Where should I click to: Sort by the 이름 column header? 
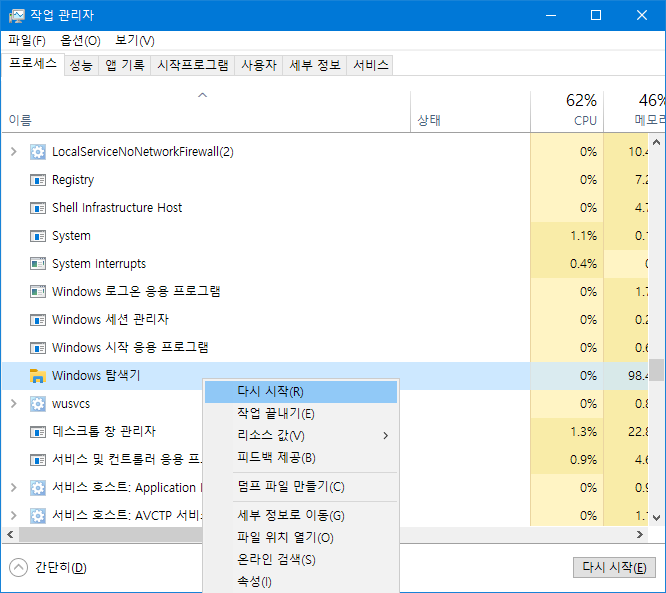click(206, 112)
